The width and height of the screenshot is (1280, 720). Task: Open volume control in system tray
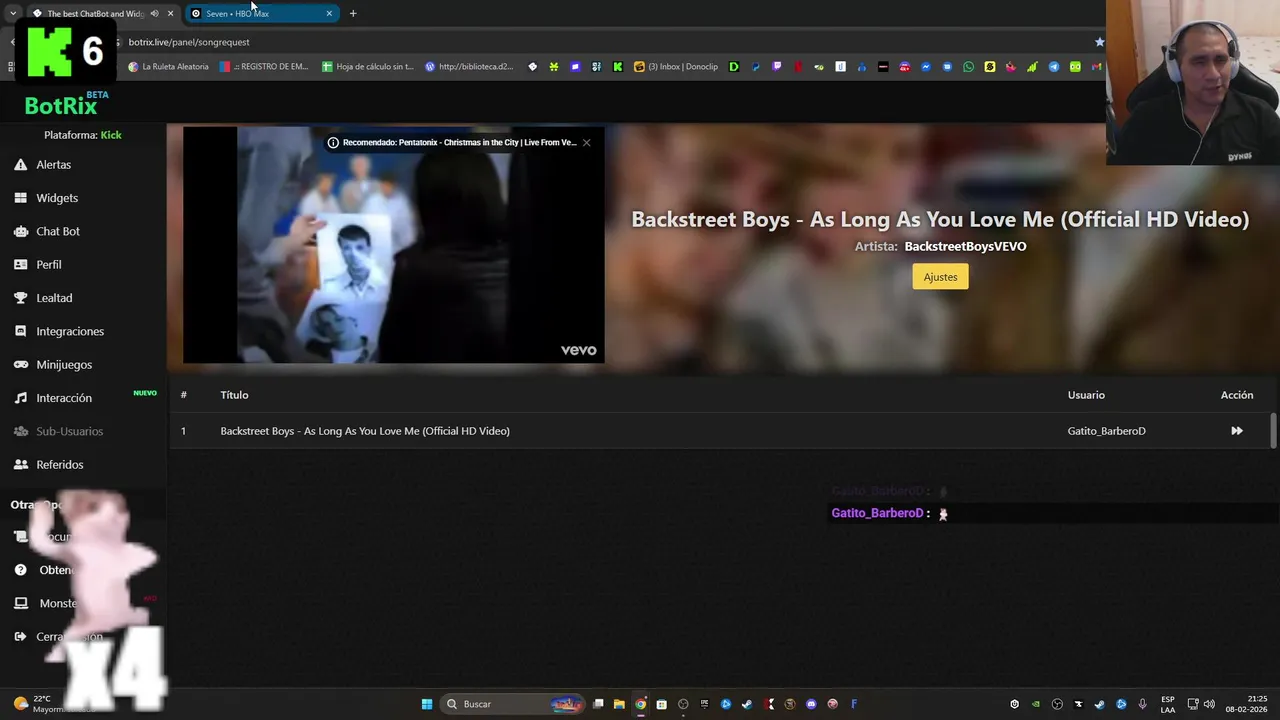pyautogui.click(x=1209, y=704)
